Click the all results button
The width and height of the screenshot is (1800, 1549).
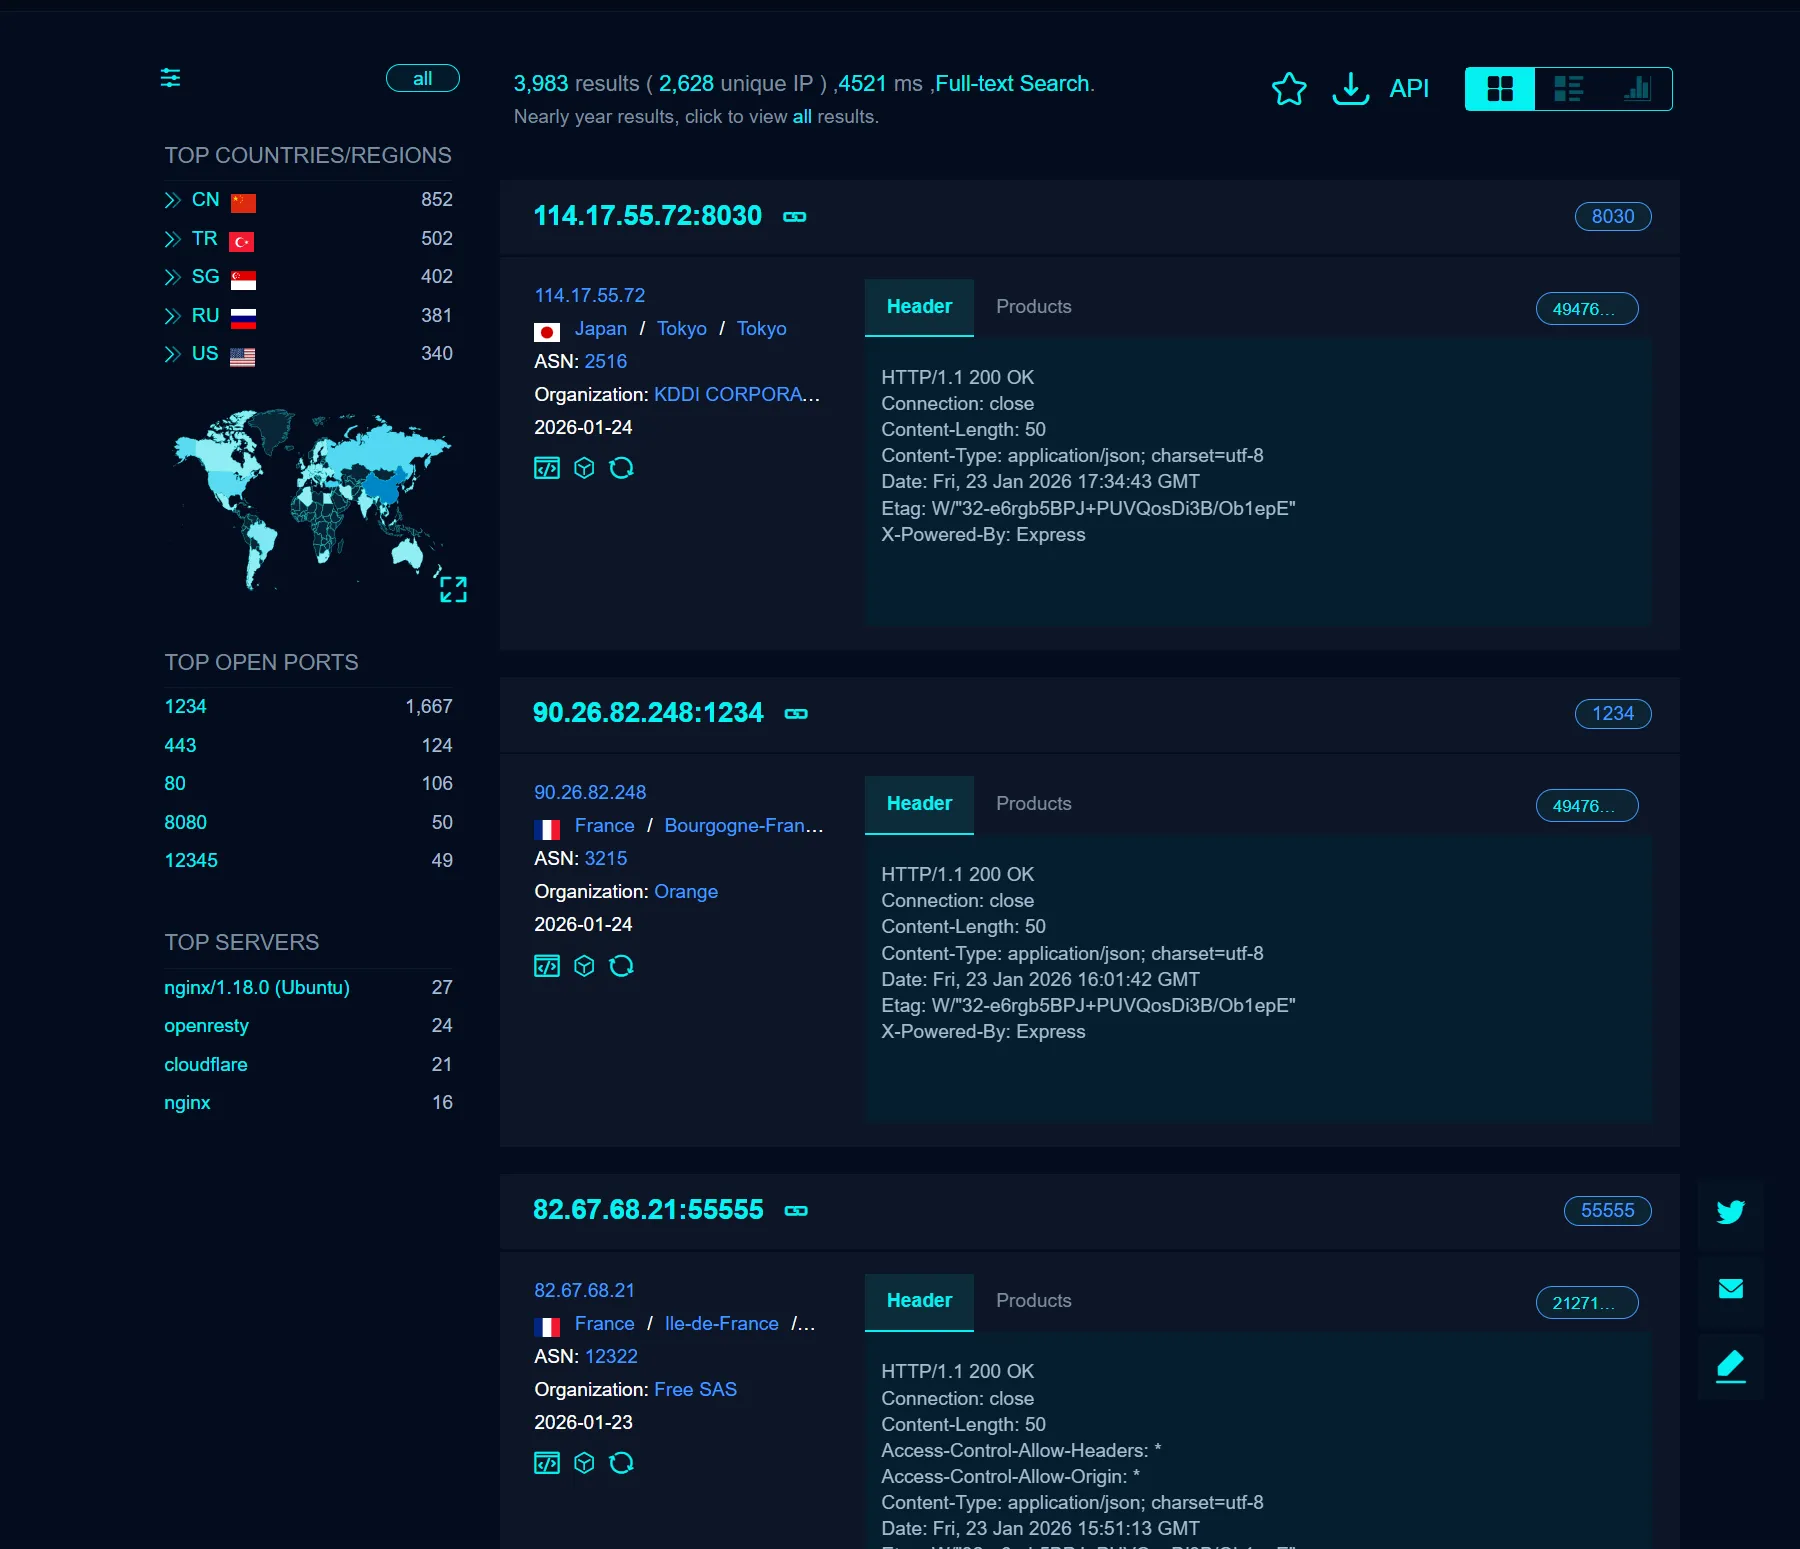[x=422, y=78]
